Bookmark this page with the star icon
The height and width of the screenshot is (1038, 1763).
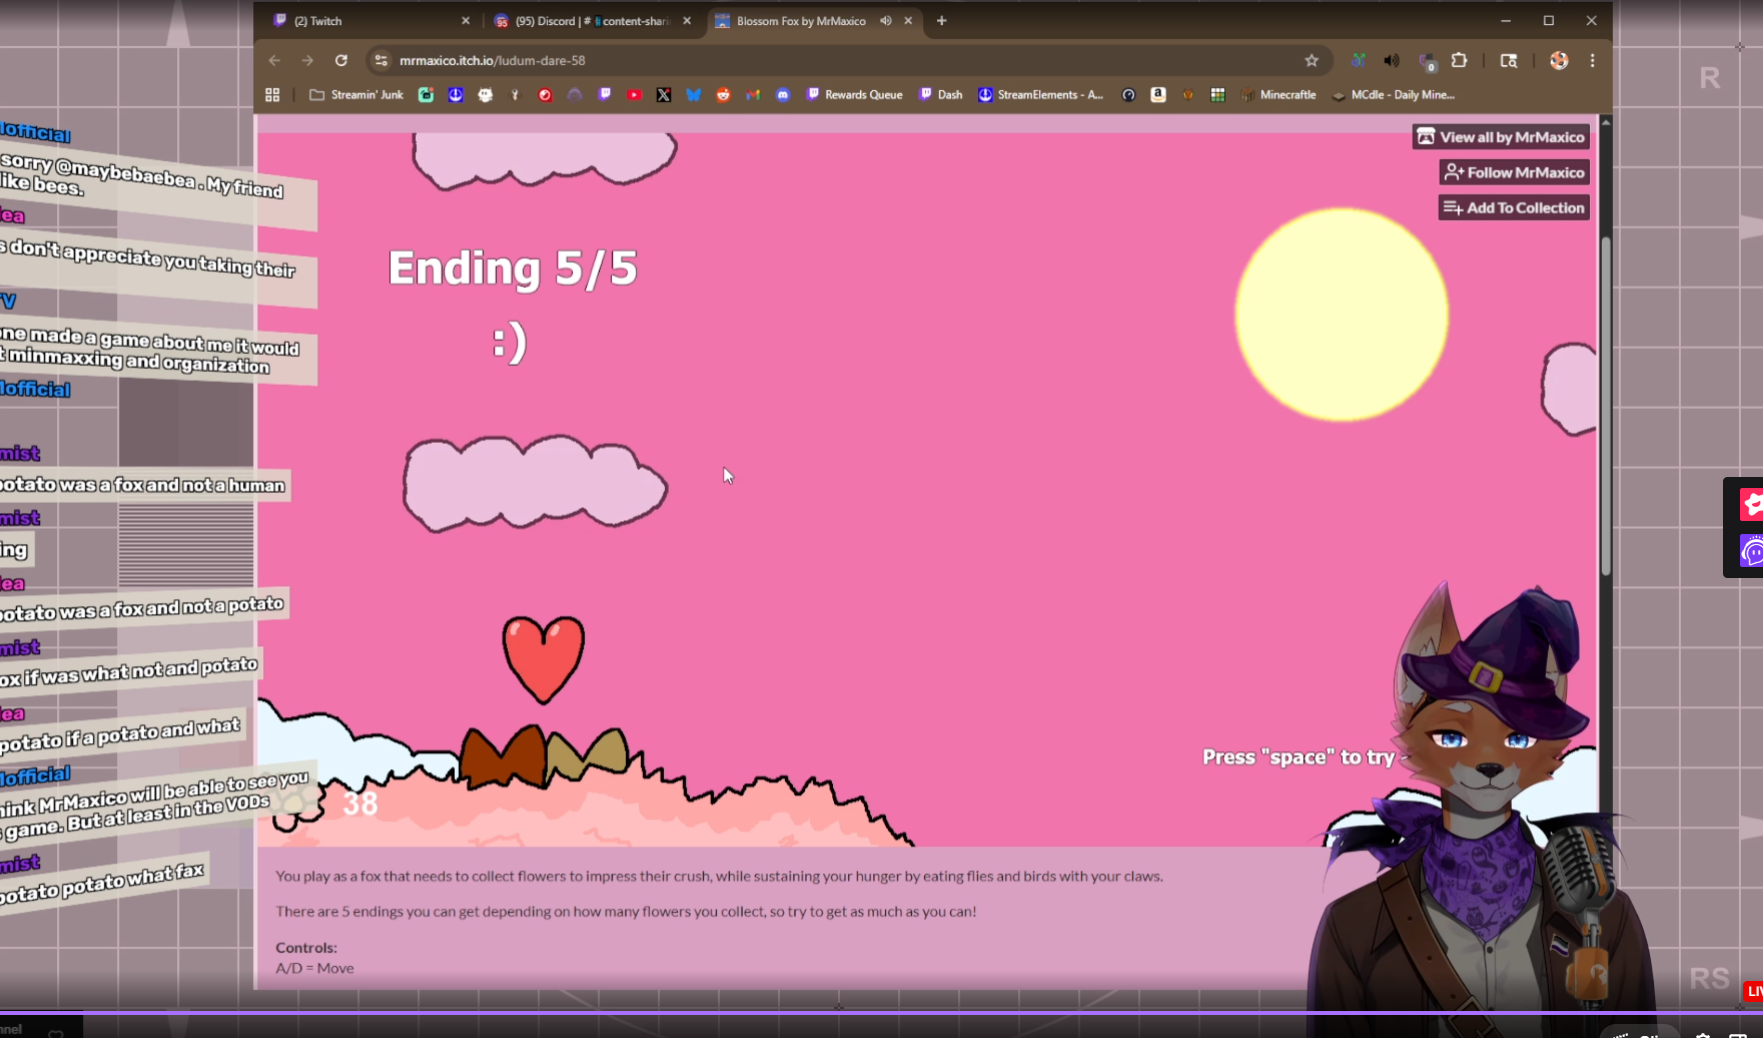1312,61
